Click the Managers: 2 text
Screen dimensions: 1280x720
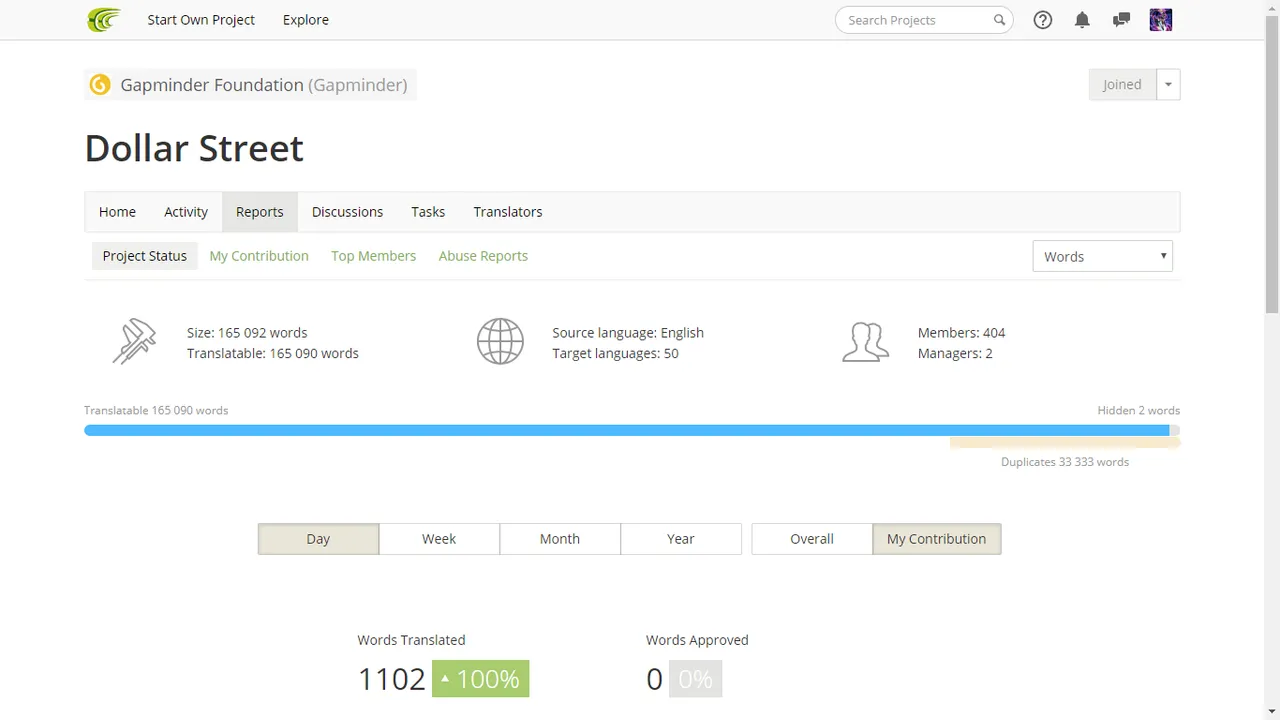(955, 354)
